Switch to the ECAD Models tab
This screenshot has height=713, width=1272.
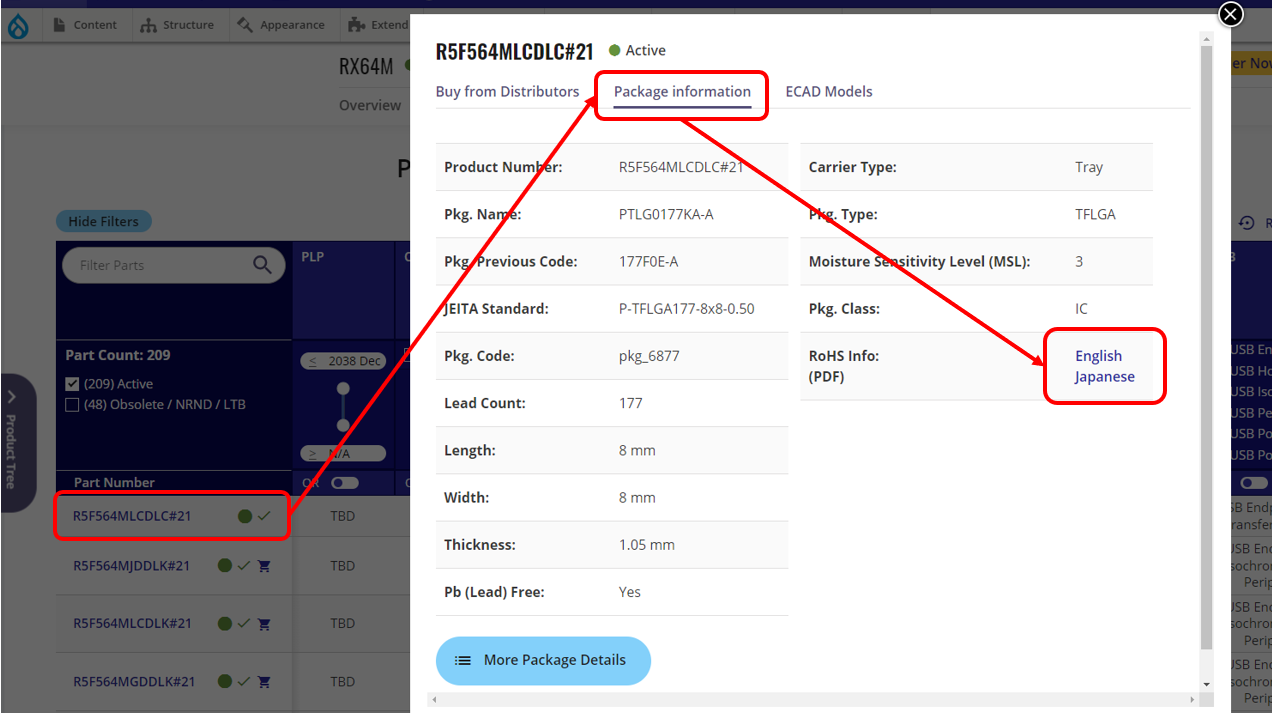(x=829, y=91)
